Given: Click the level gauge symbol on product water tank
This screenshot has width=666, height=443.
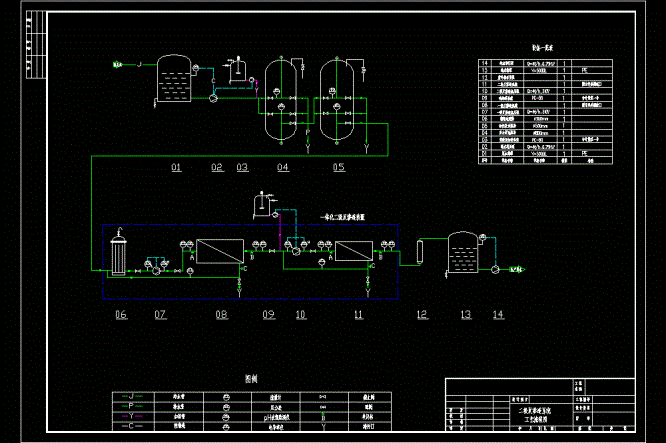Looking at the screenshot, I should click(483, 237).
